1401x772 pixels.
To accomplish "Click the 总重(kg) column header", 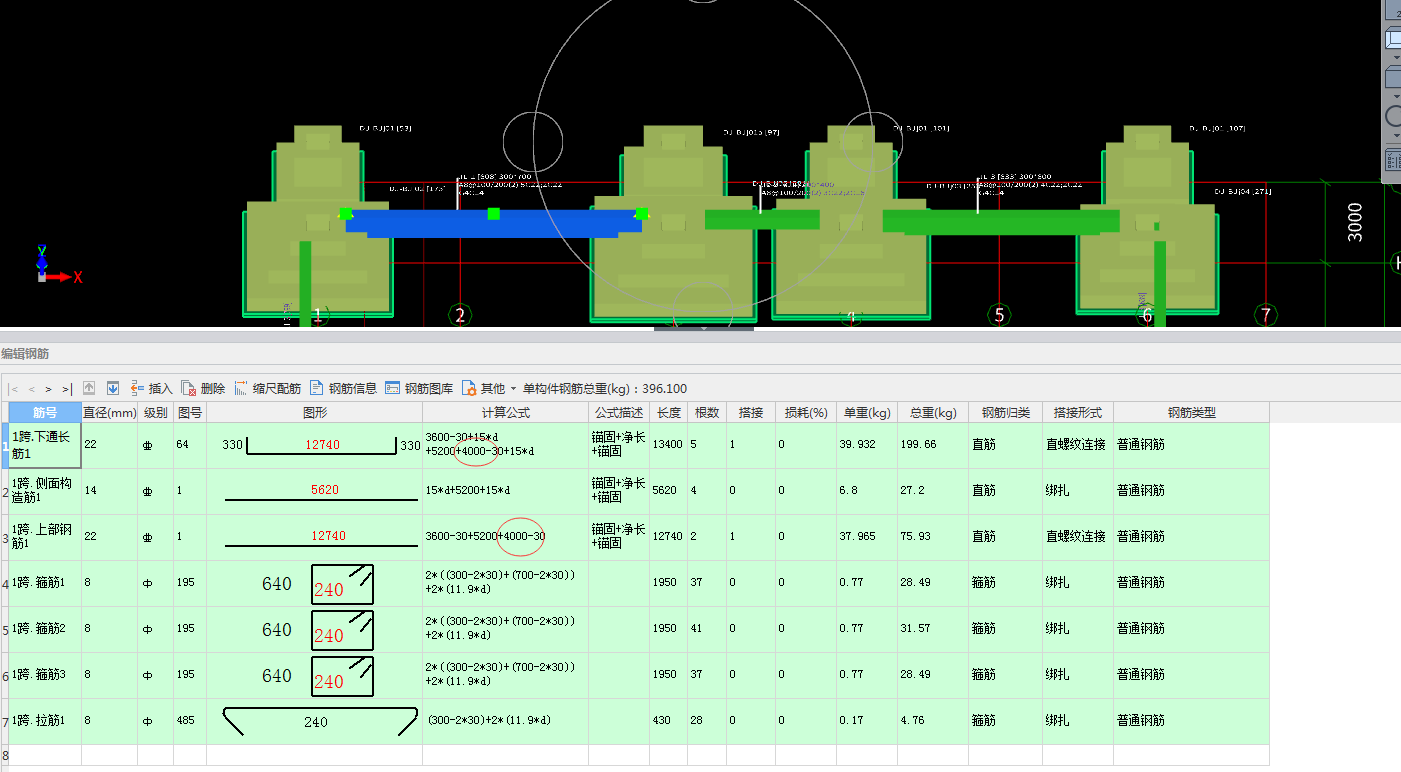I will [932, 412].
